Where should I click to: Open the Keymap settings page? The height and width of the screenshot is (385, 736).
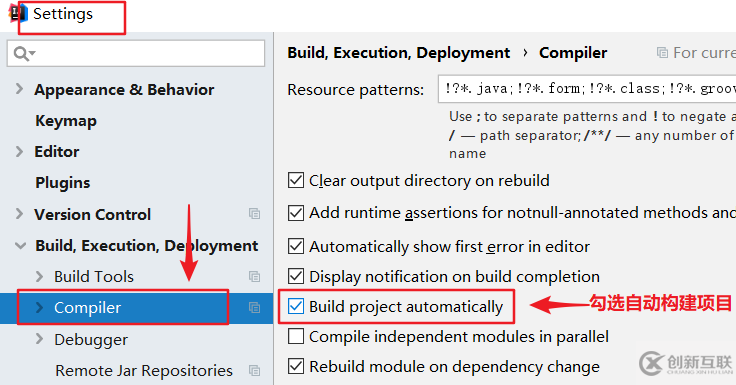tap(66, 121)
